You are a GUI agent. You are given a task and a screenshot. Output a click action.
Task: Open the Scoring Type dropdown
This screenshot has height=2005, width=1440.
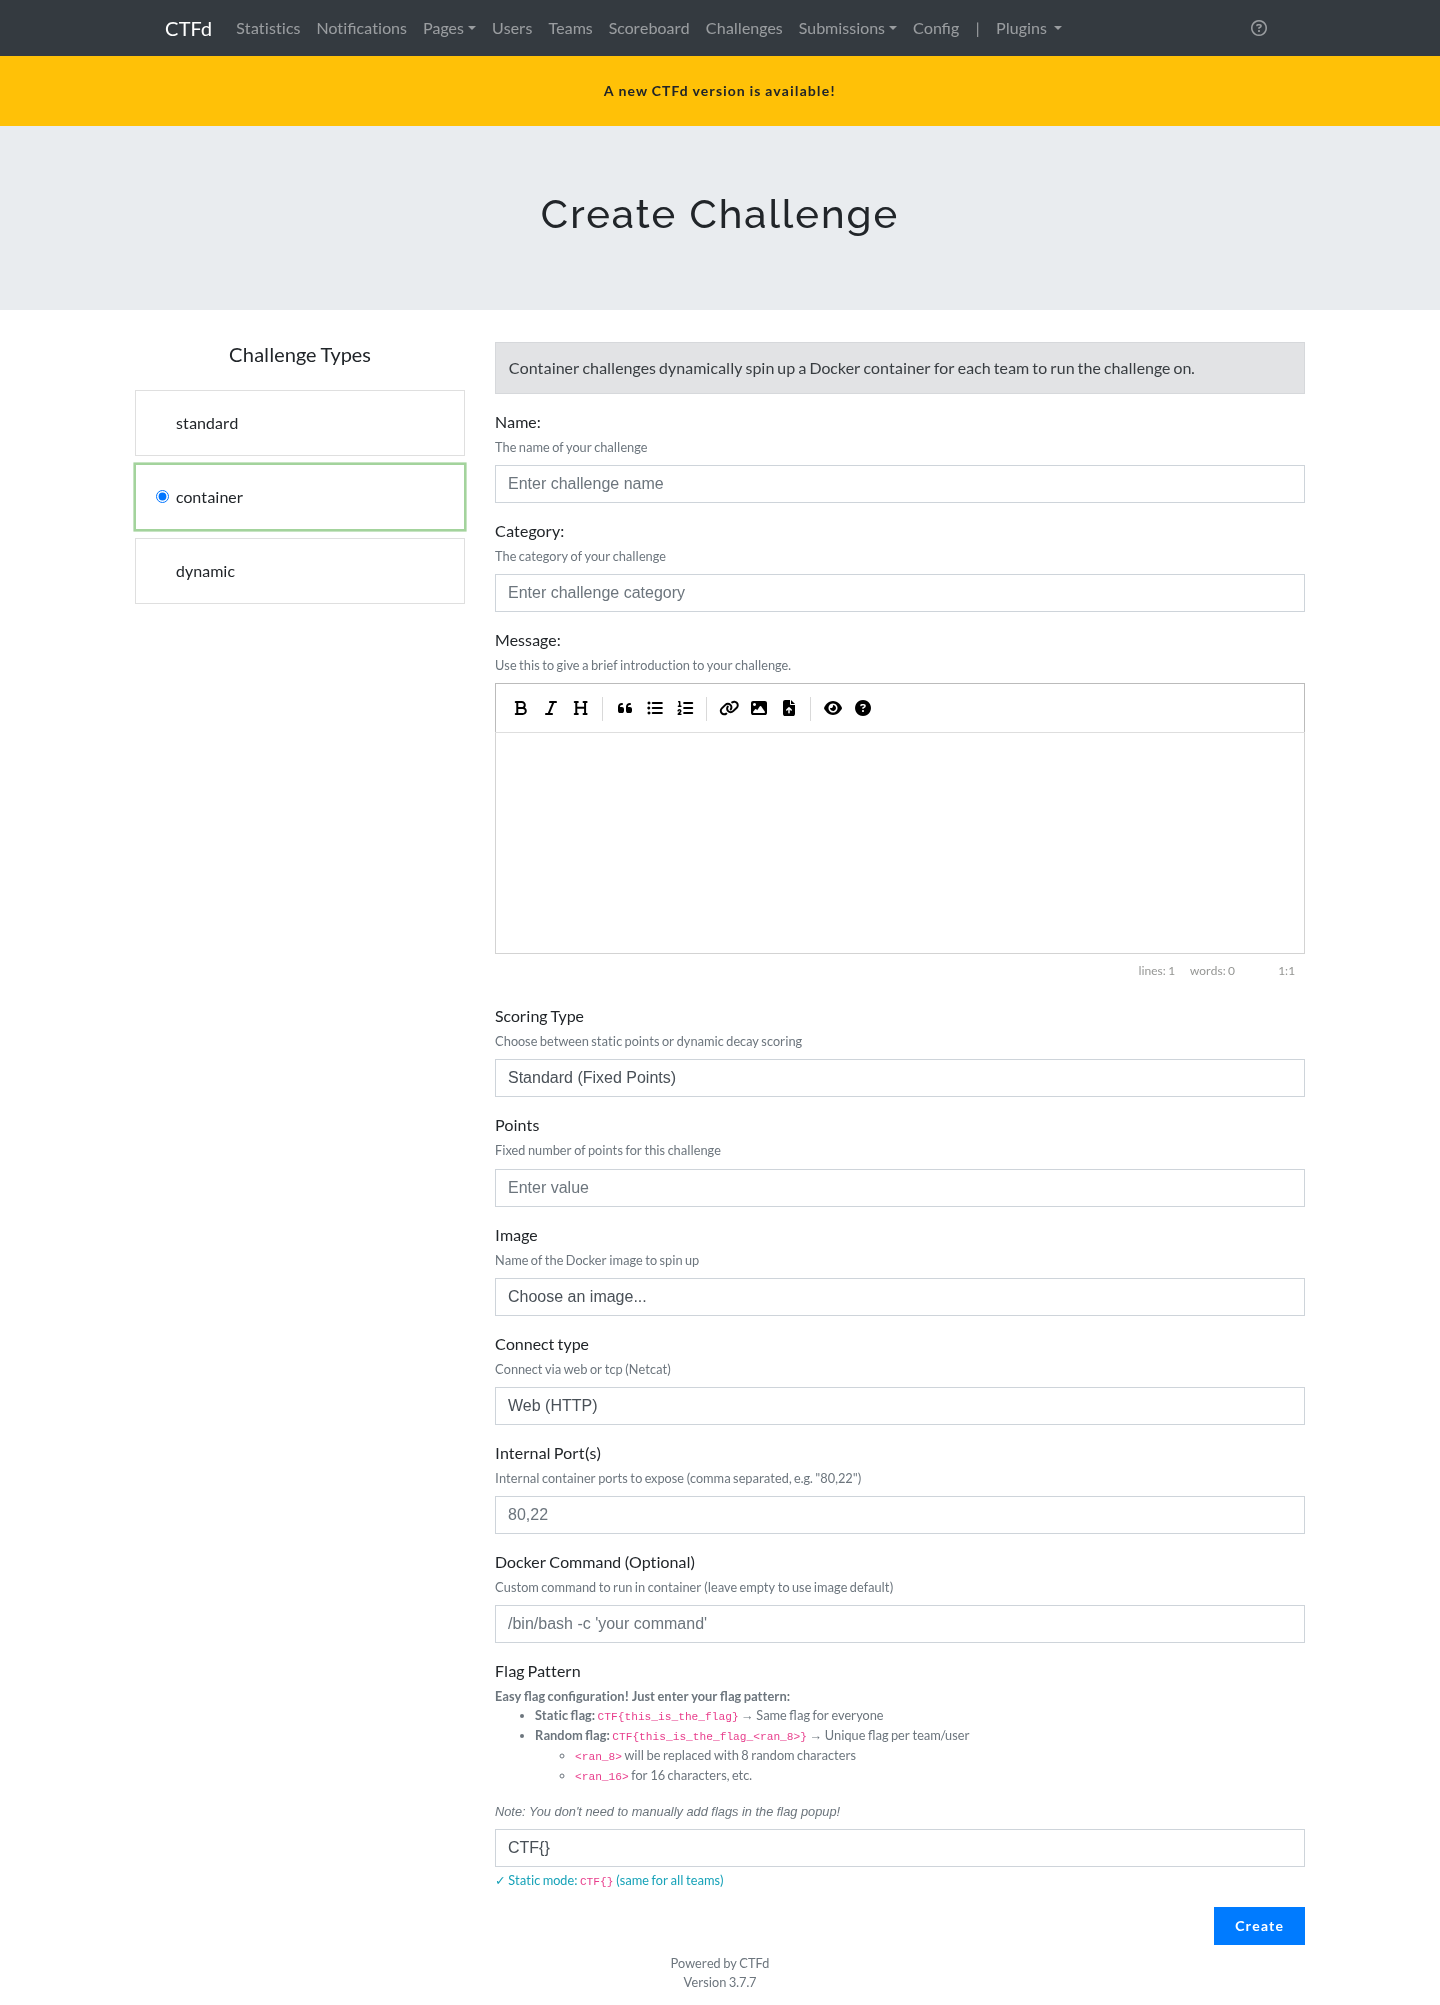tap(900, 1078)
